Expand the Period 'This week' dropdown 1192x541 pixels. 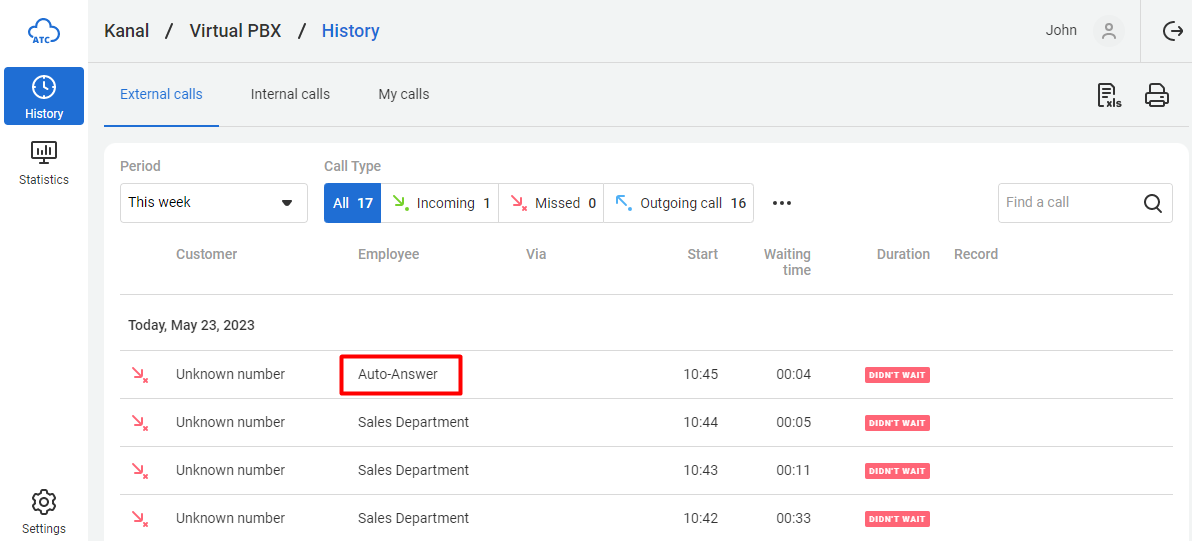pyautogui.click(x=213, y=203)
